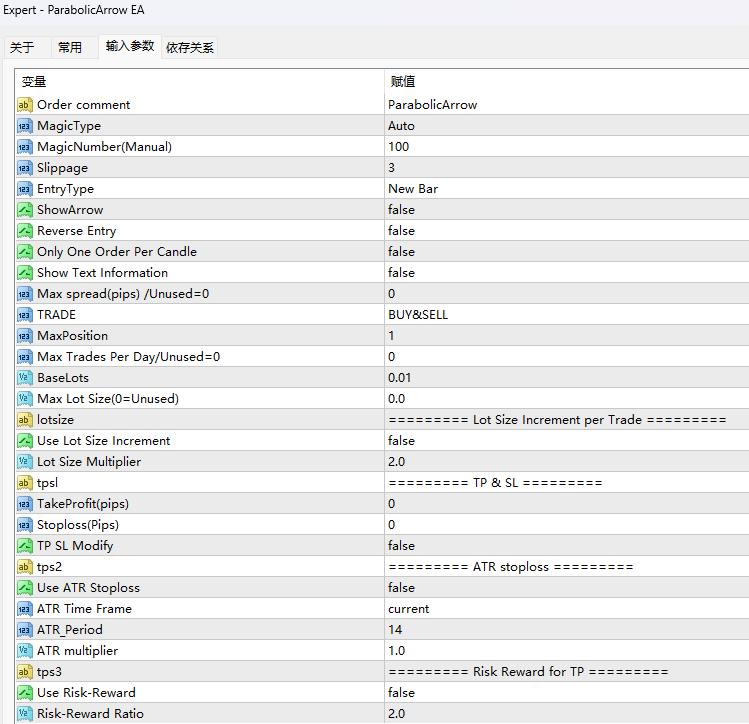This screenshot has height=724, width=749.
Task: Click the double icon next to BaseLots
Action: (25, 378)
